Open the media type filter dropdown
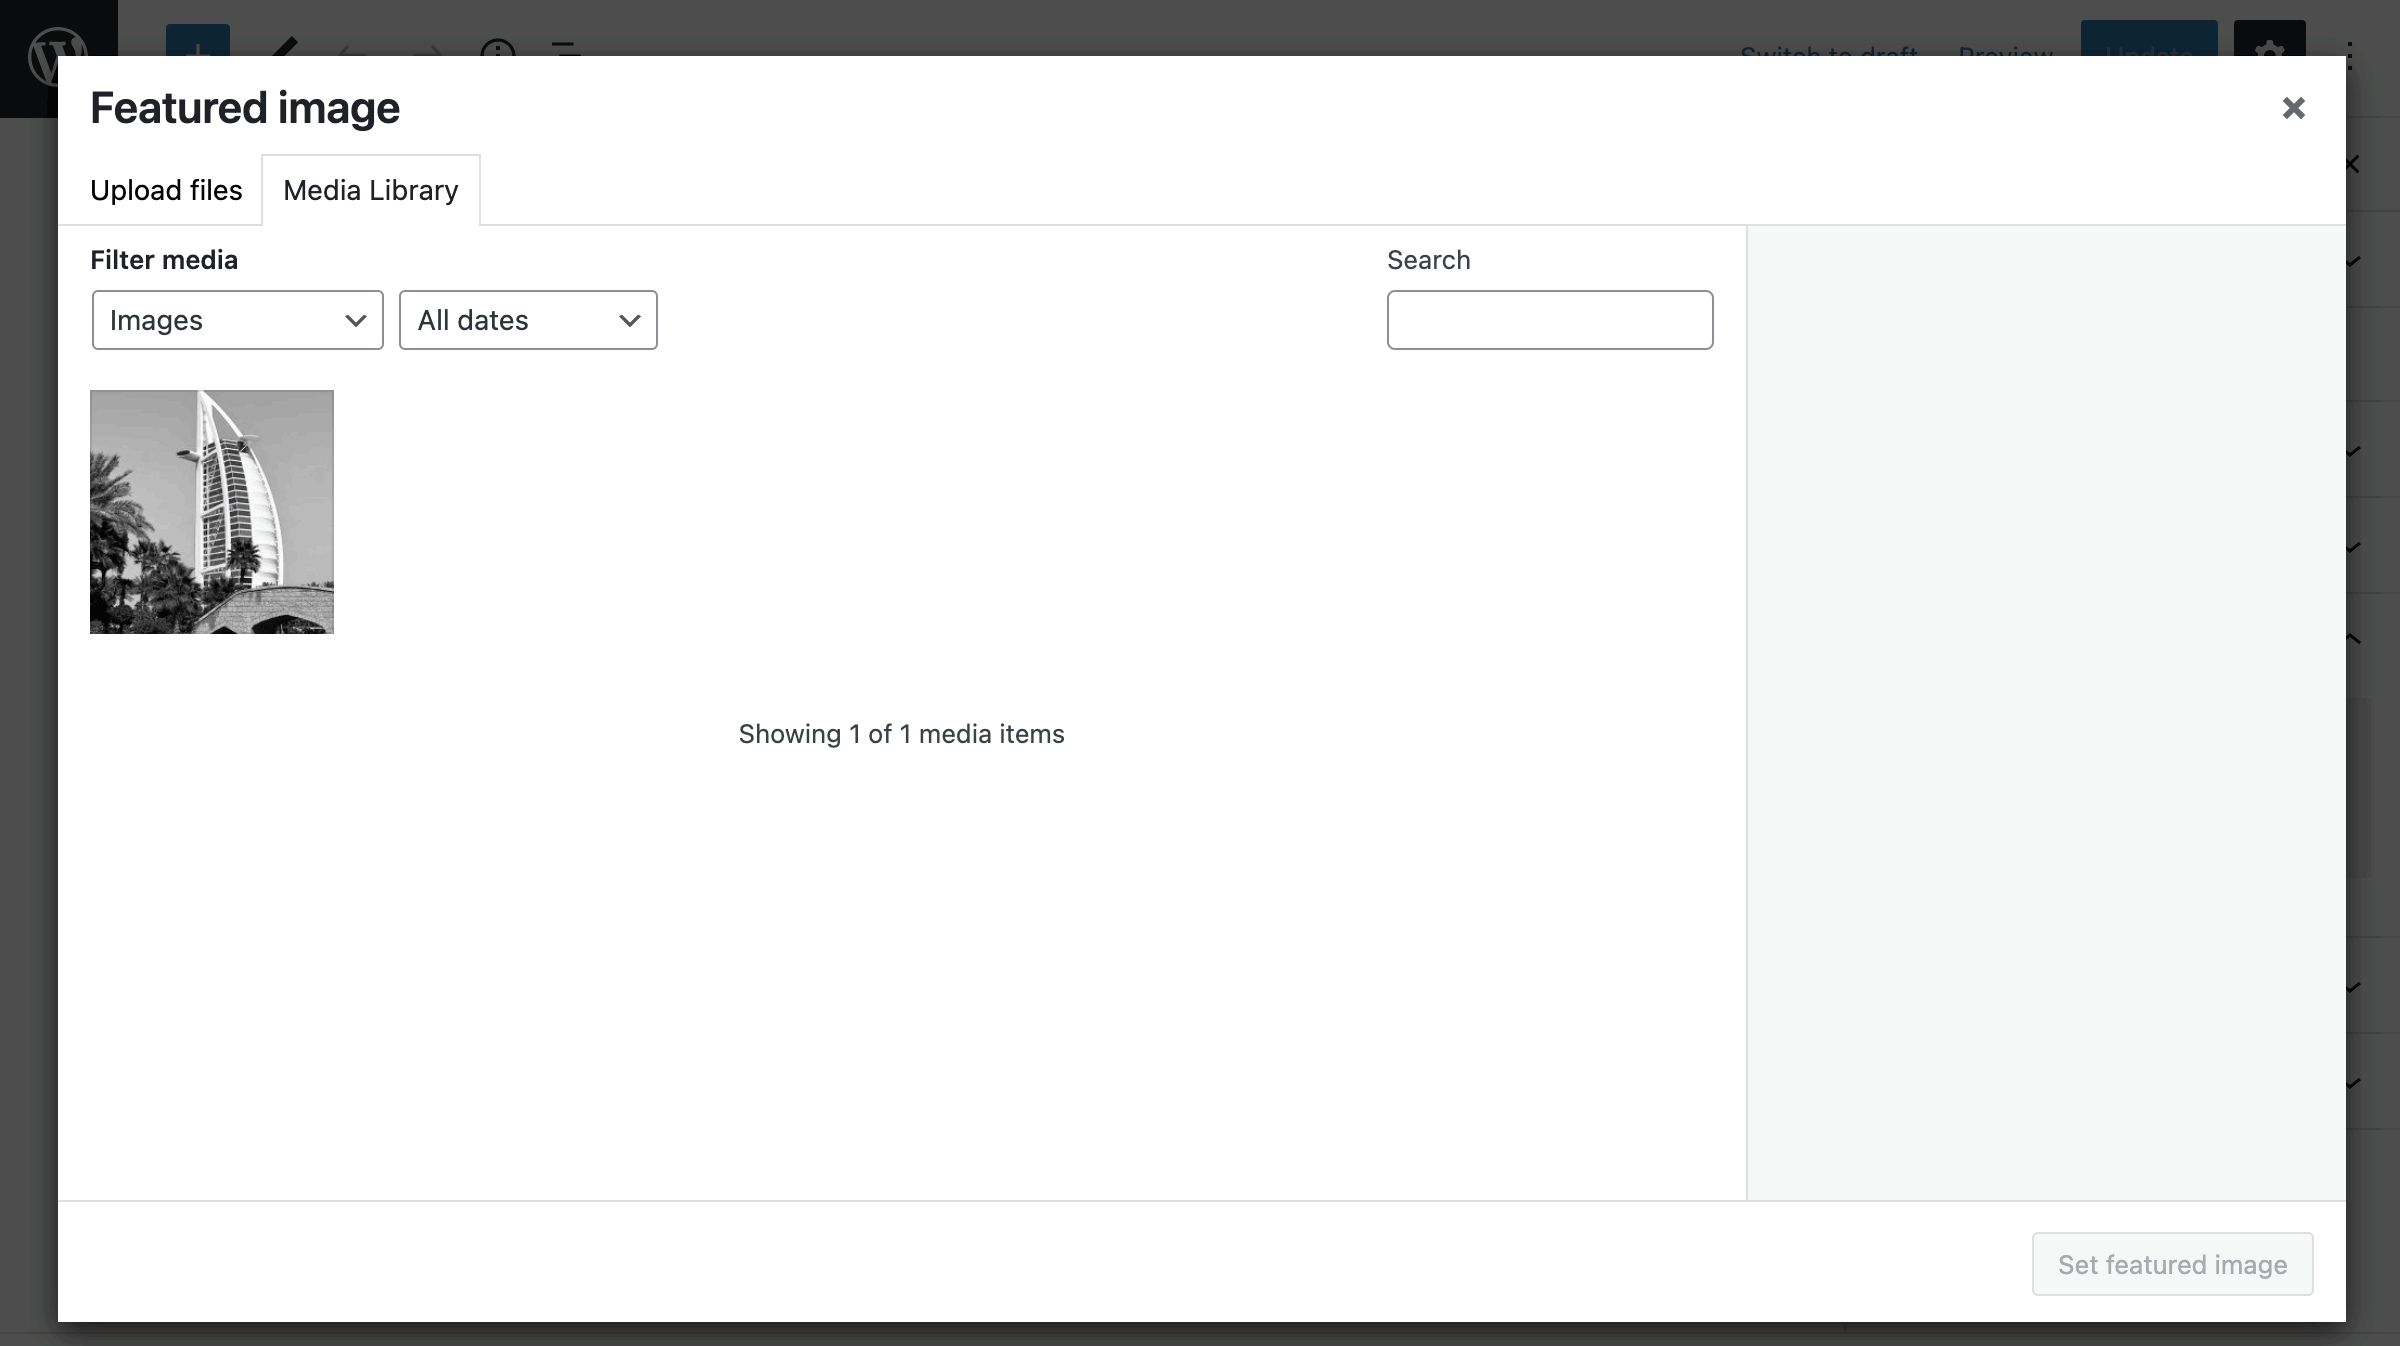Viewport: 2400px width, 1346px height. (236, 320)
